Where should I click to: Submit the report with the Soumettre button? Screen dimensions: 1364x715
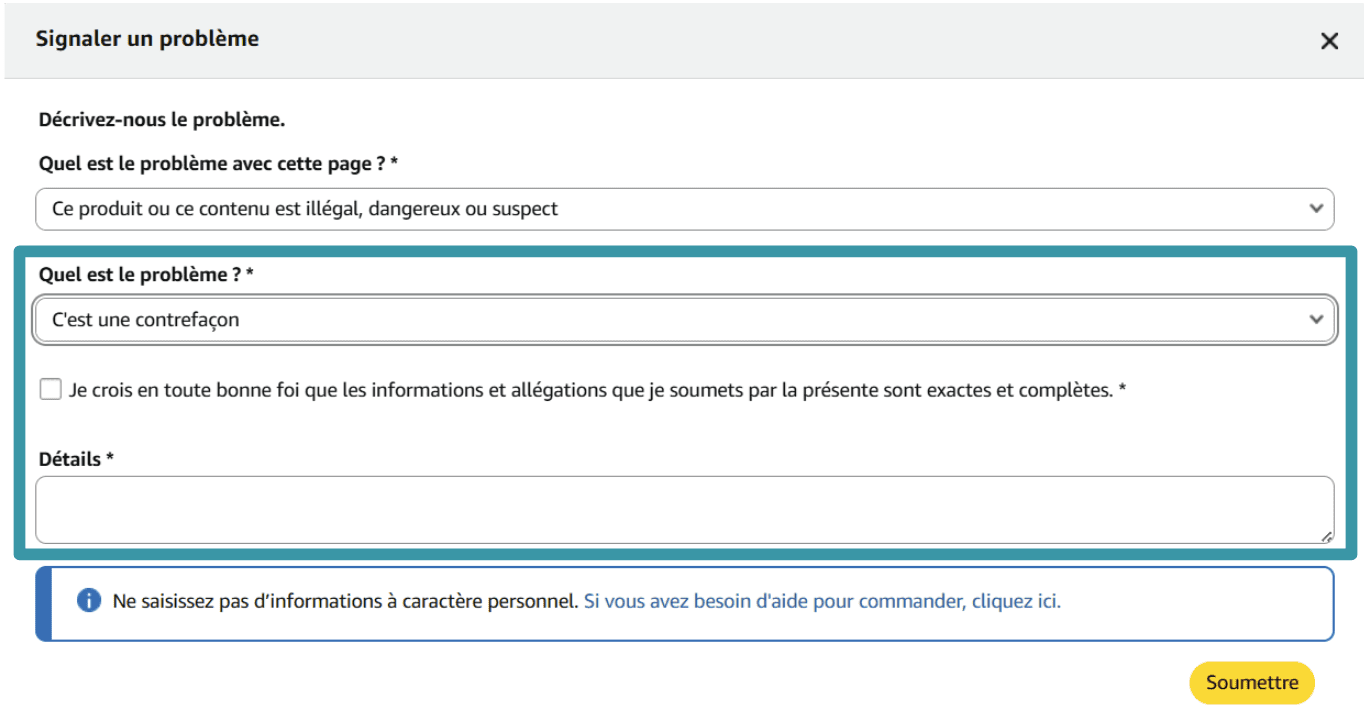click(x=1251, y=682)
